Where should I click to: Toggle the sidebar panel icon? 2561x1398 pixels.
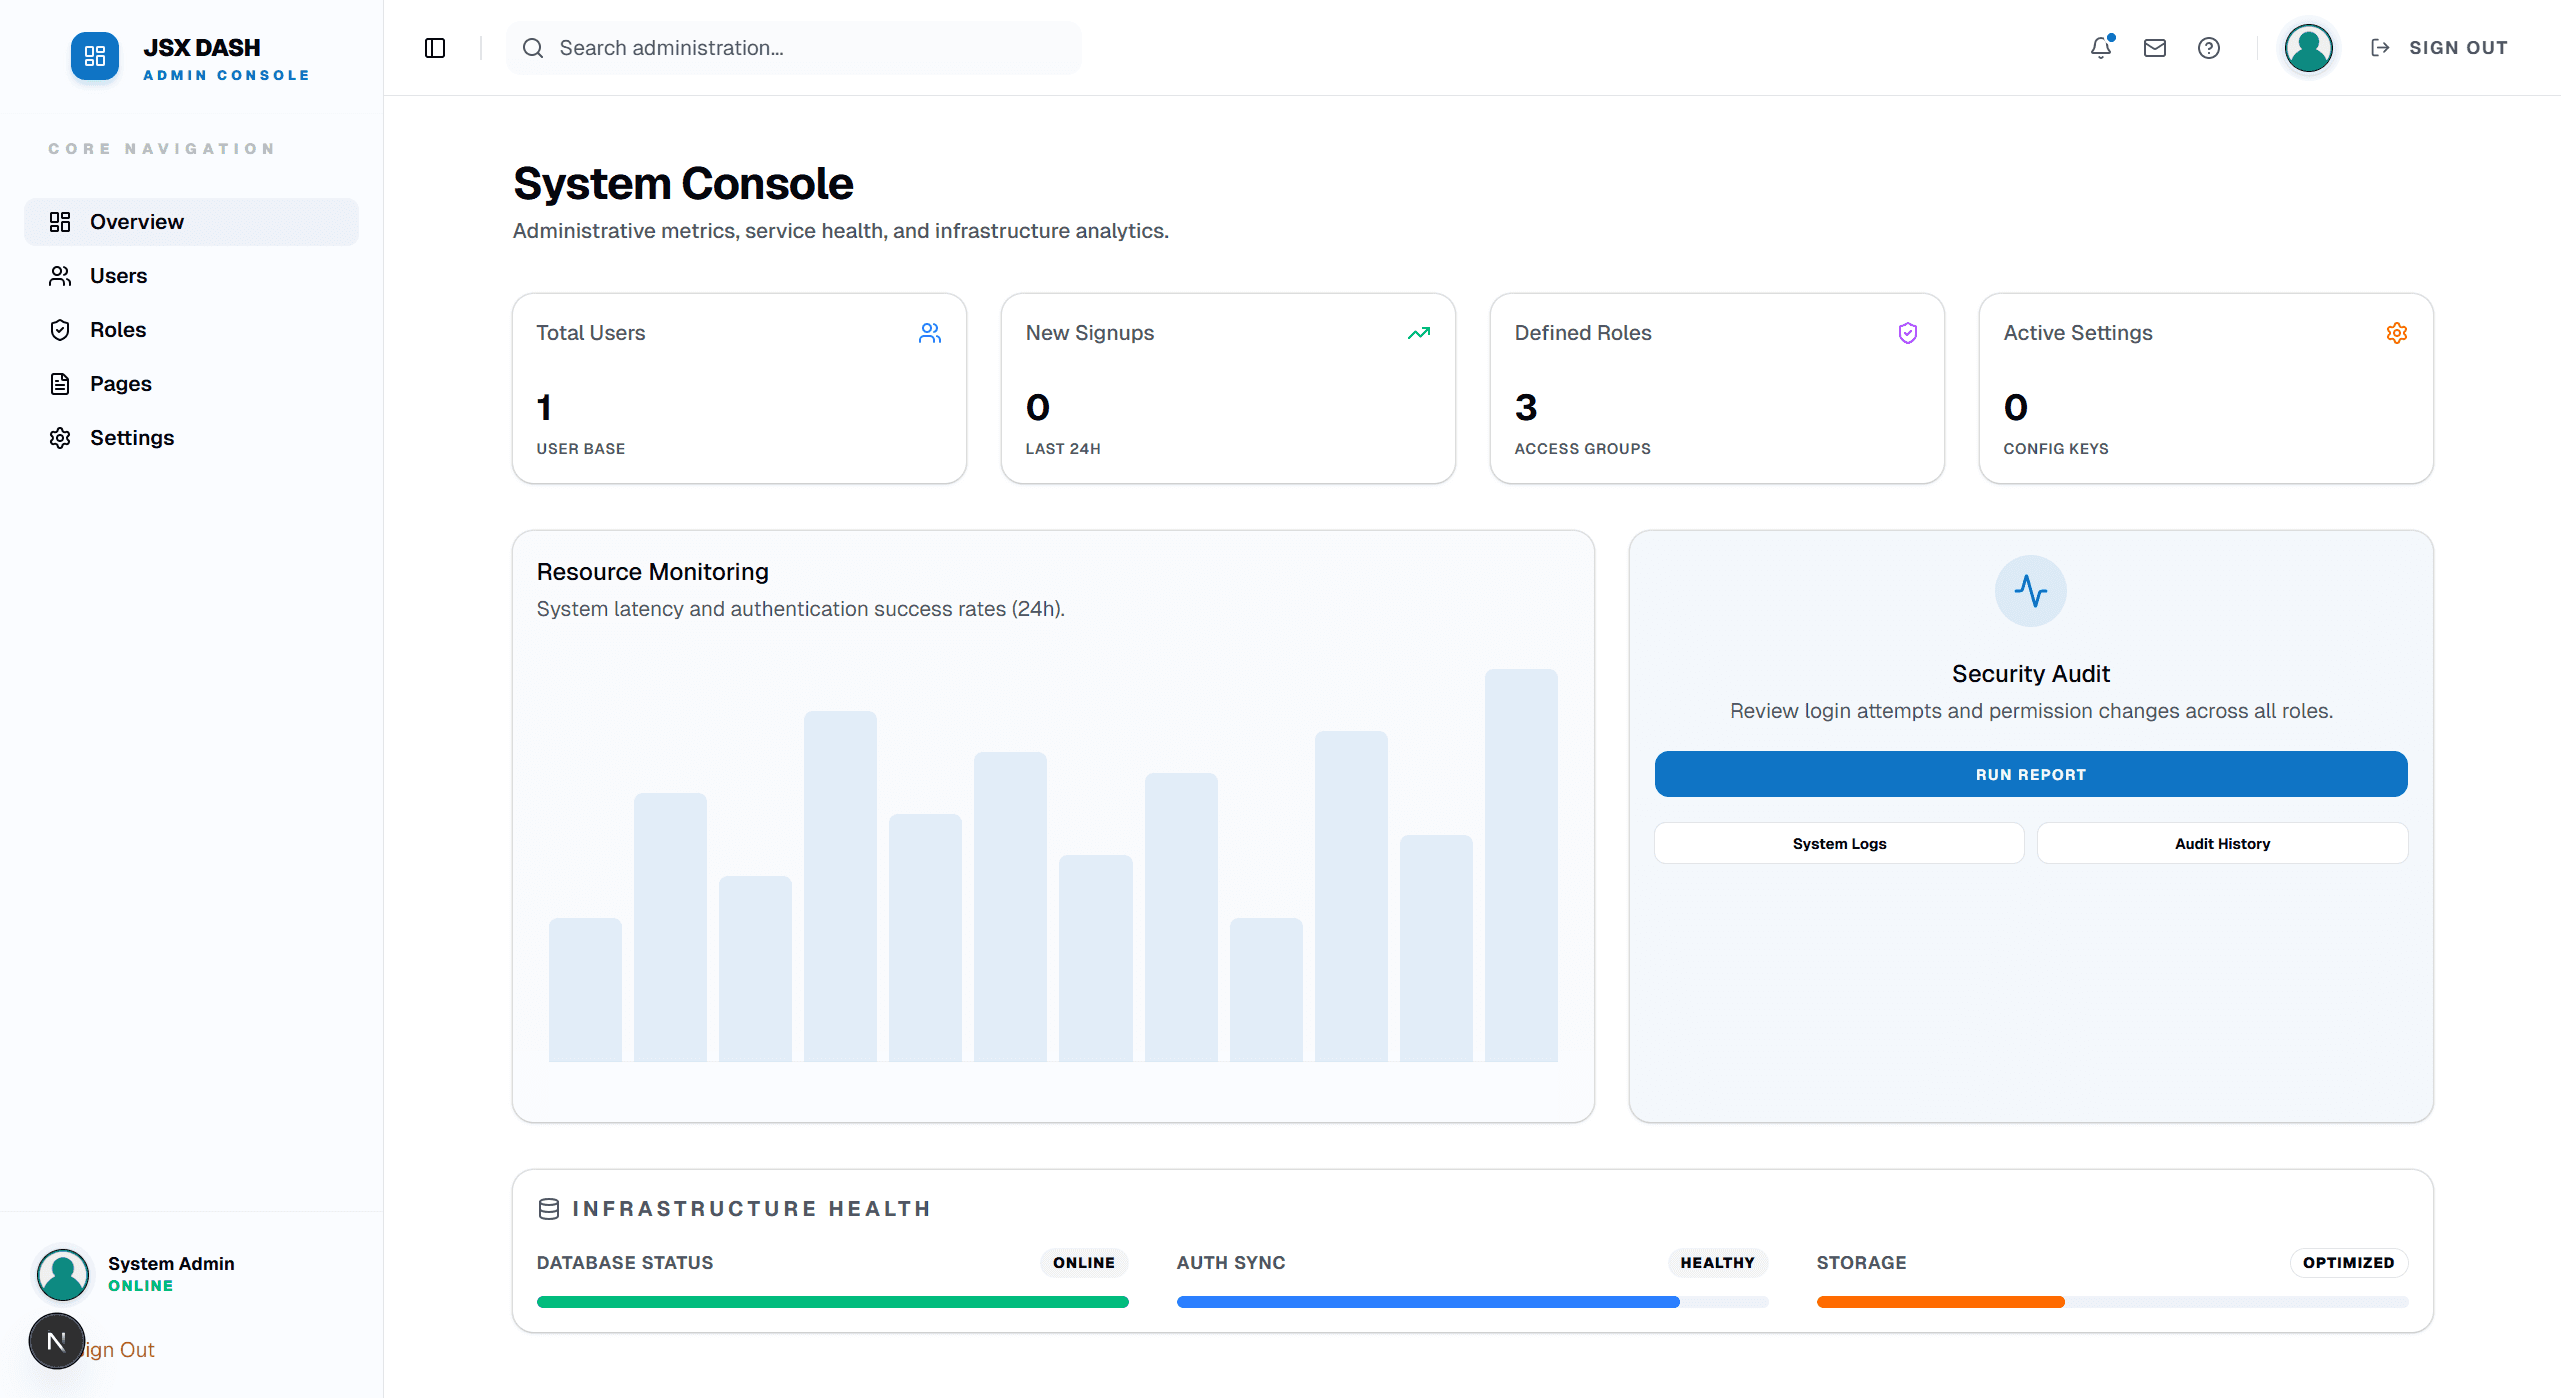pos(435,48)
